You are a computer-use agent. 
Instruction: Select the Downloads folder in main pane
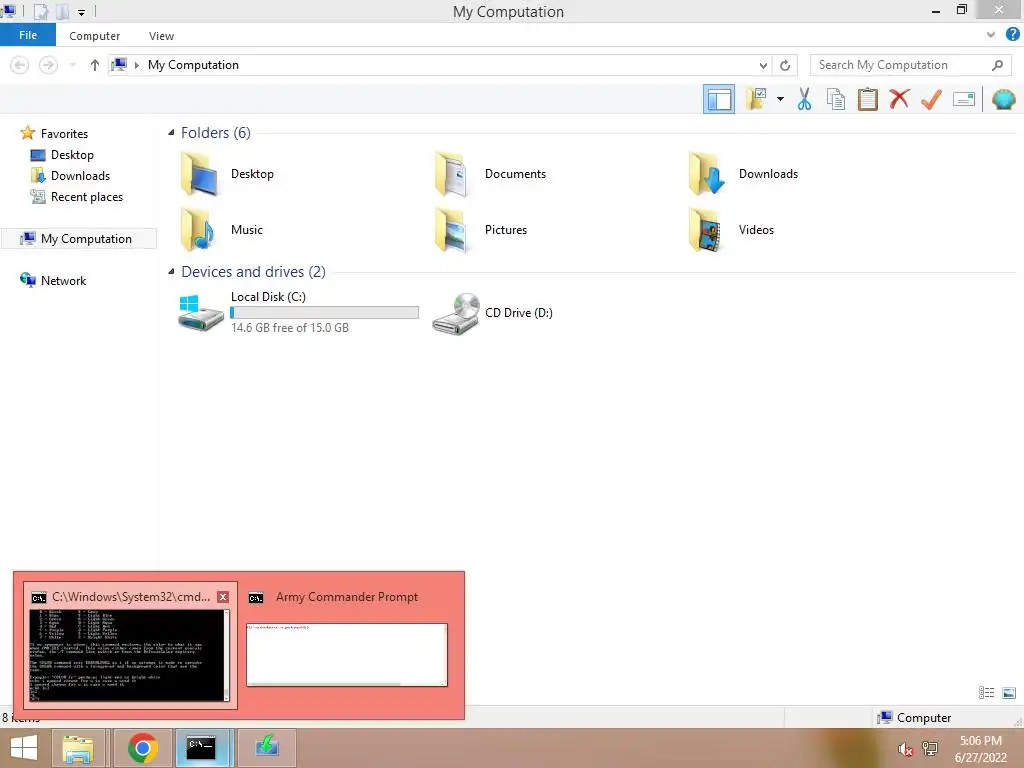tap(743, 174)
